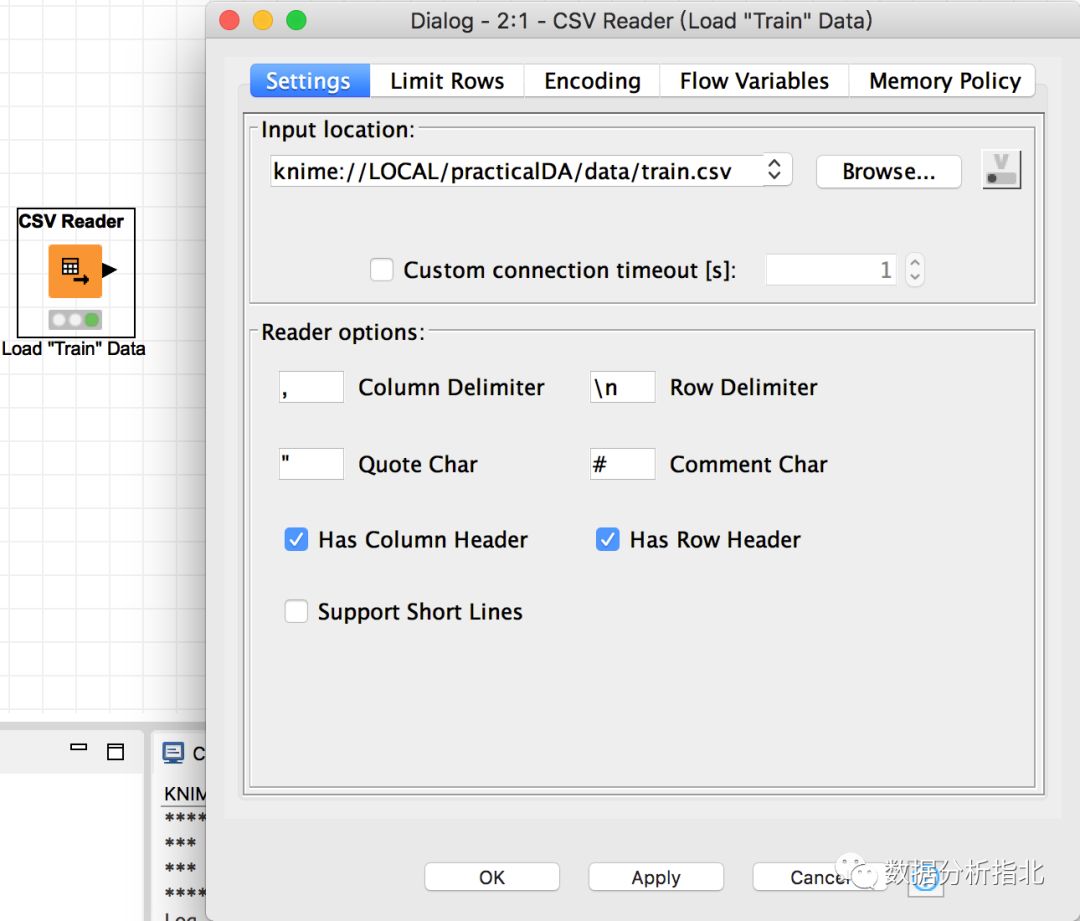Click the connection timeout stepper arrows
The image size is (1080, 921).
915,269
